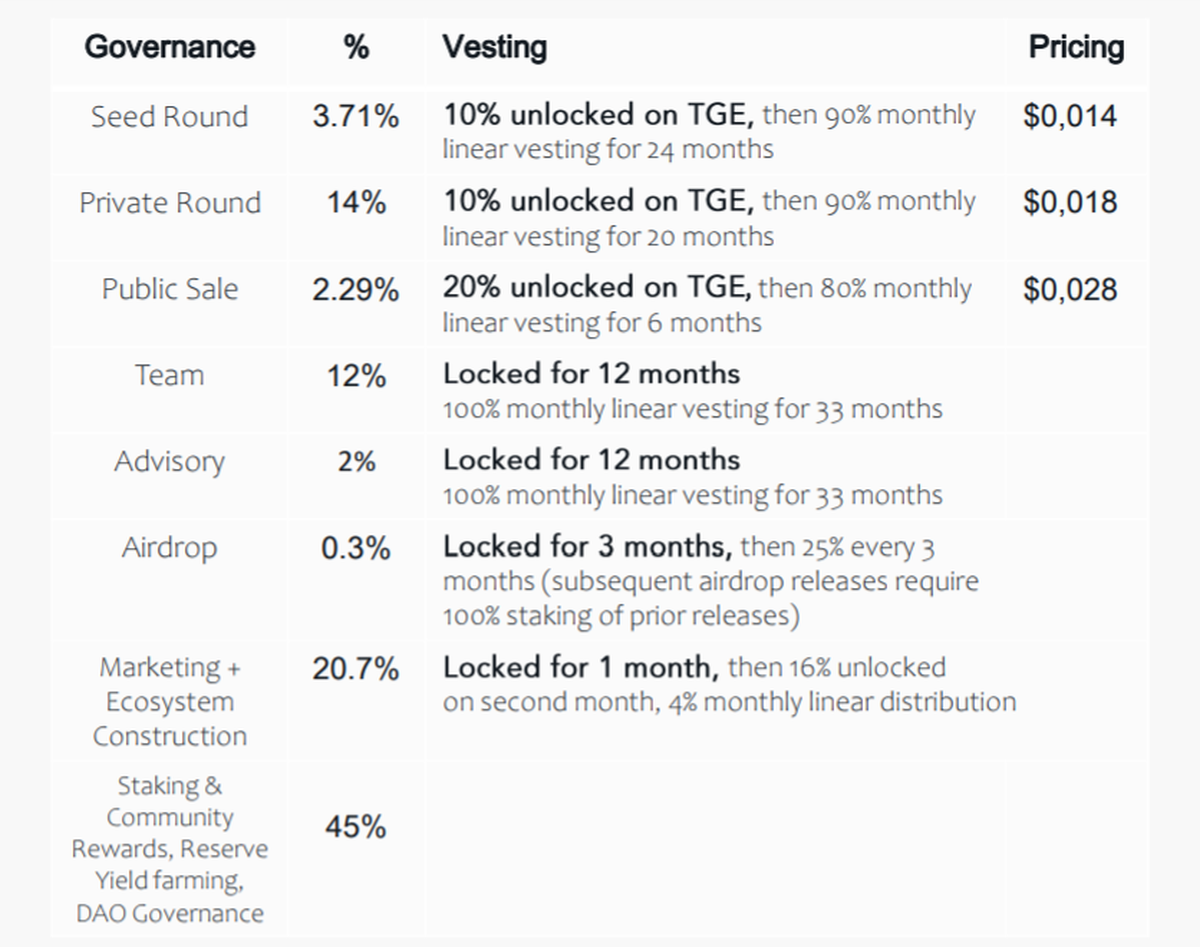The image size is (1200, 947).
Task: Click the Pricing column header
Action: (1076, 47)
